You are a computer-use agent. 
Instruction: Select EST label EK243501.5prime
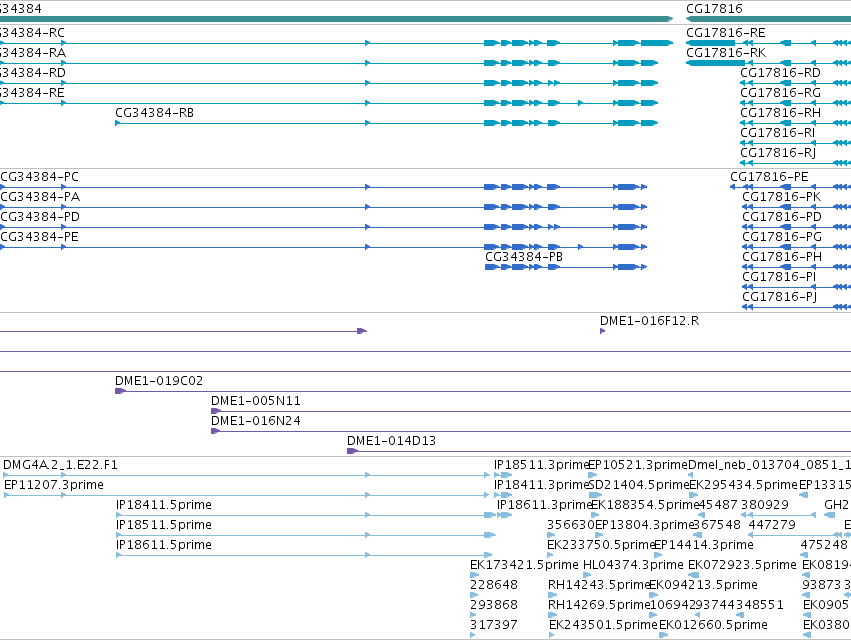pyautogui.click(x=603, y=625)
